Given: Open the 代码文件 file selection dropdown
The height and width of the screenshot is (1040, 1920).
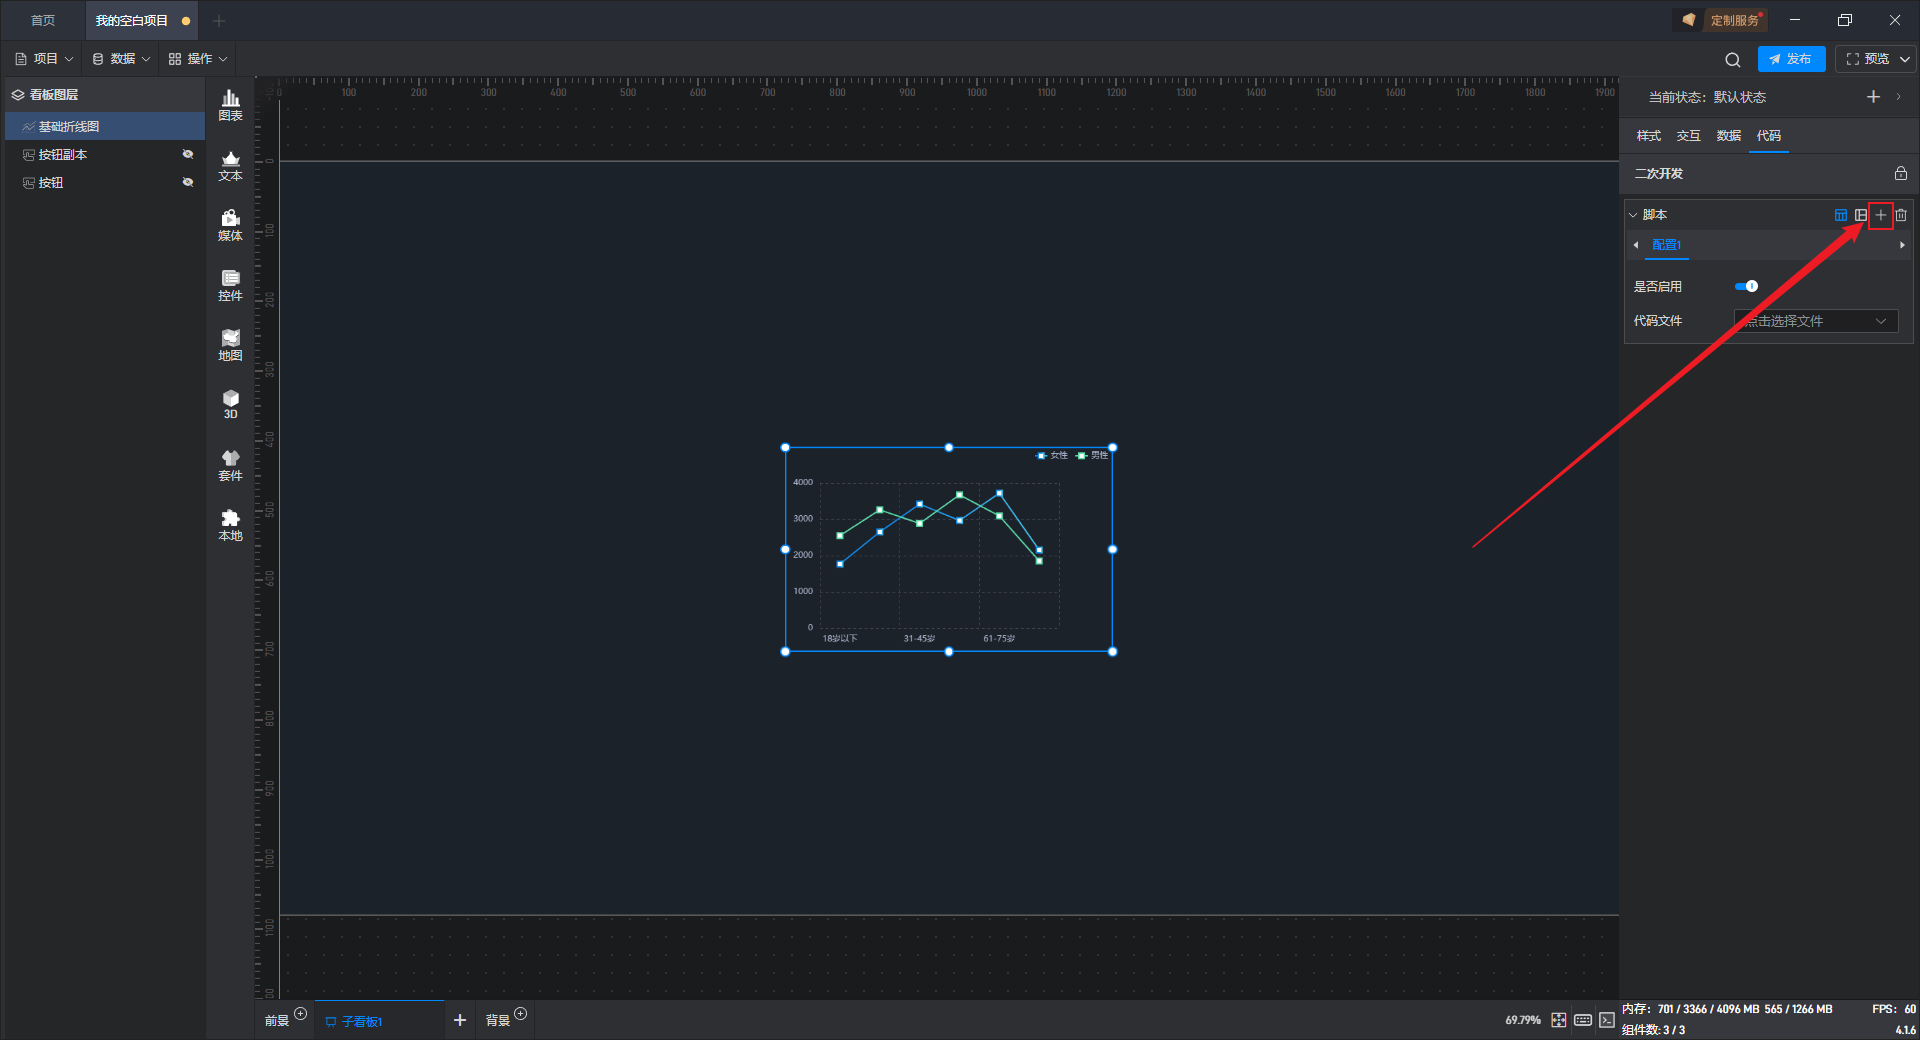Looking at the screenshot, I should [1815, 321].
